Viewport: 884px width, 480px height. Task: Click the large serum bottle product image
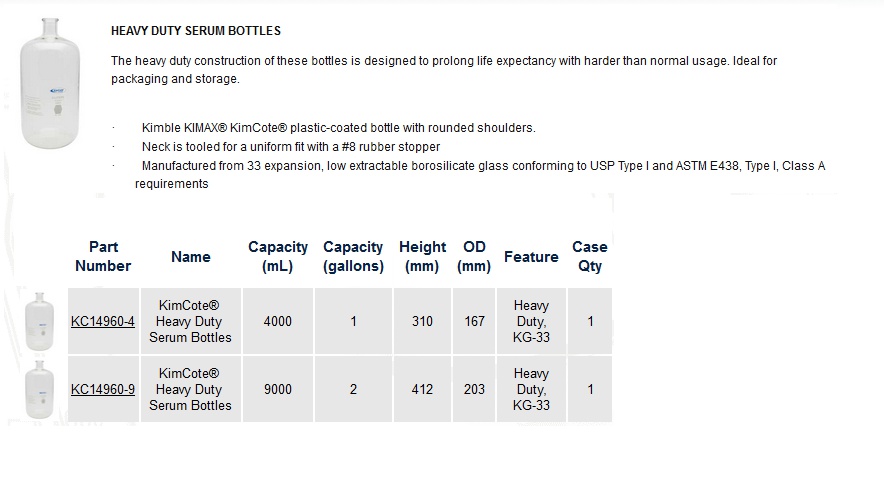point(50,83)
